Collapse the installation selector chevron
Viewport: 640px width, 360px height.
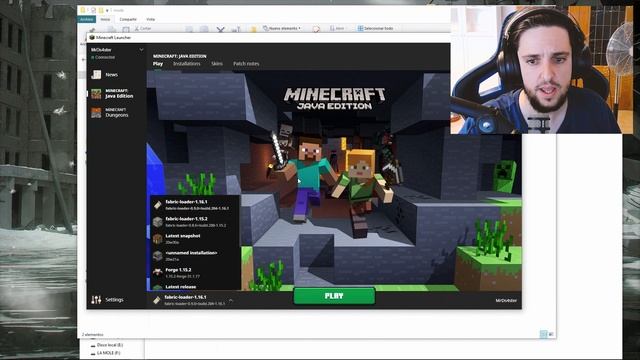[x=231, y=300]
